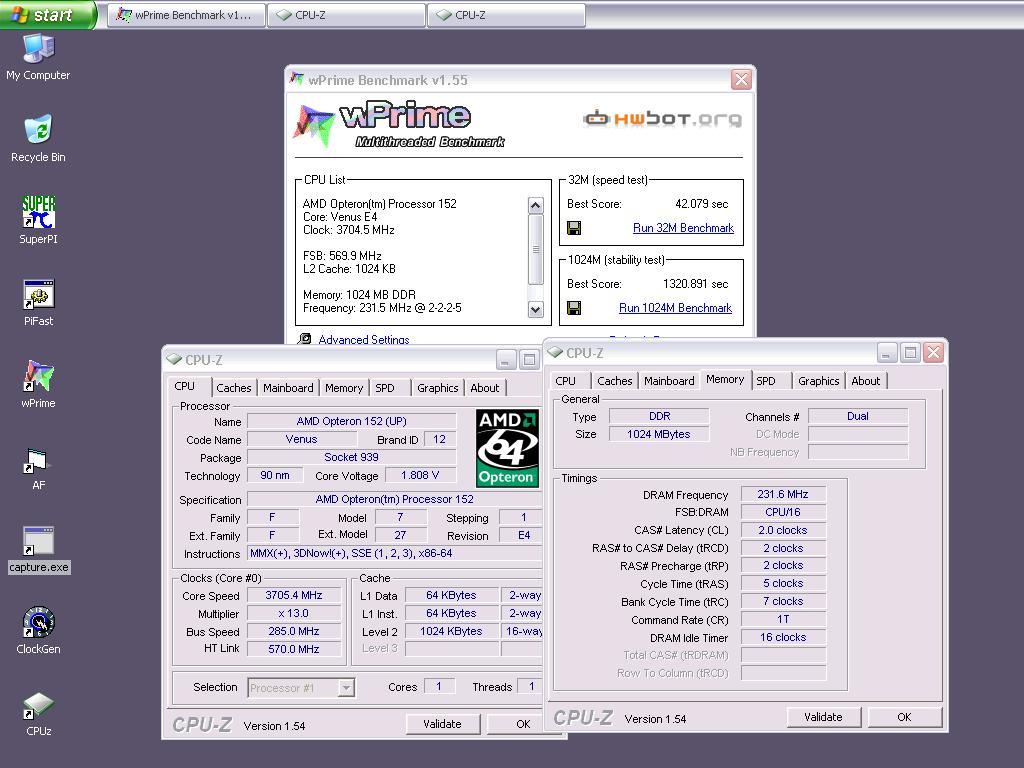
Task: Open the Caches tab in left CPU-Z window
Action: (234, 388)
